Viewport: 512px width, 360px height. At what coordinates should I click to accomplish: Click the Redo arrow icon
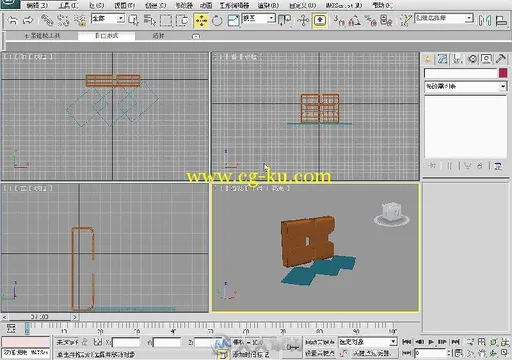28,21
